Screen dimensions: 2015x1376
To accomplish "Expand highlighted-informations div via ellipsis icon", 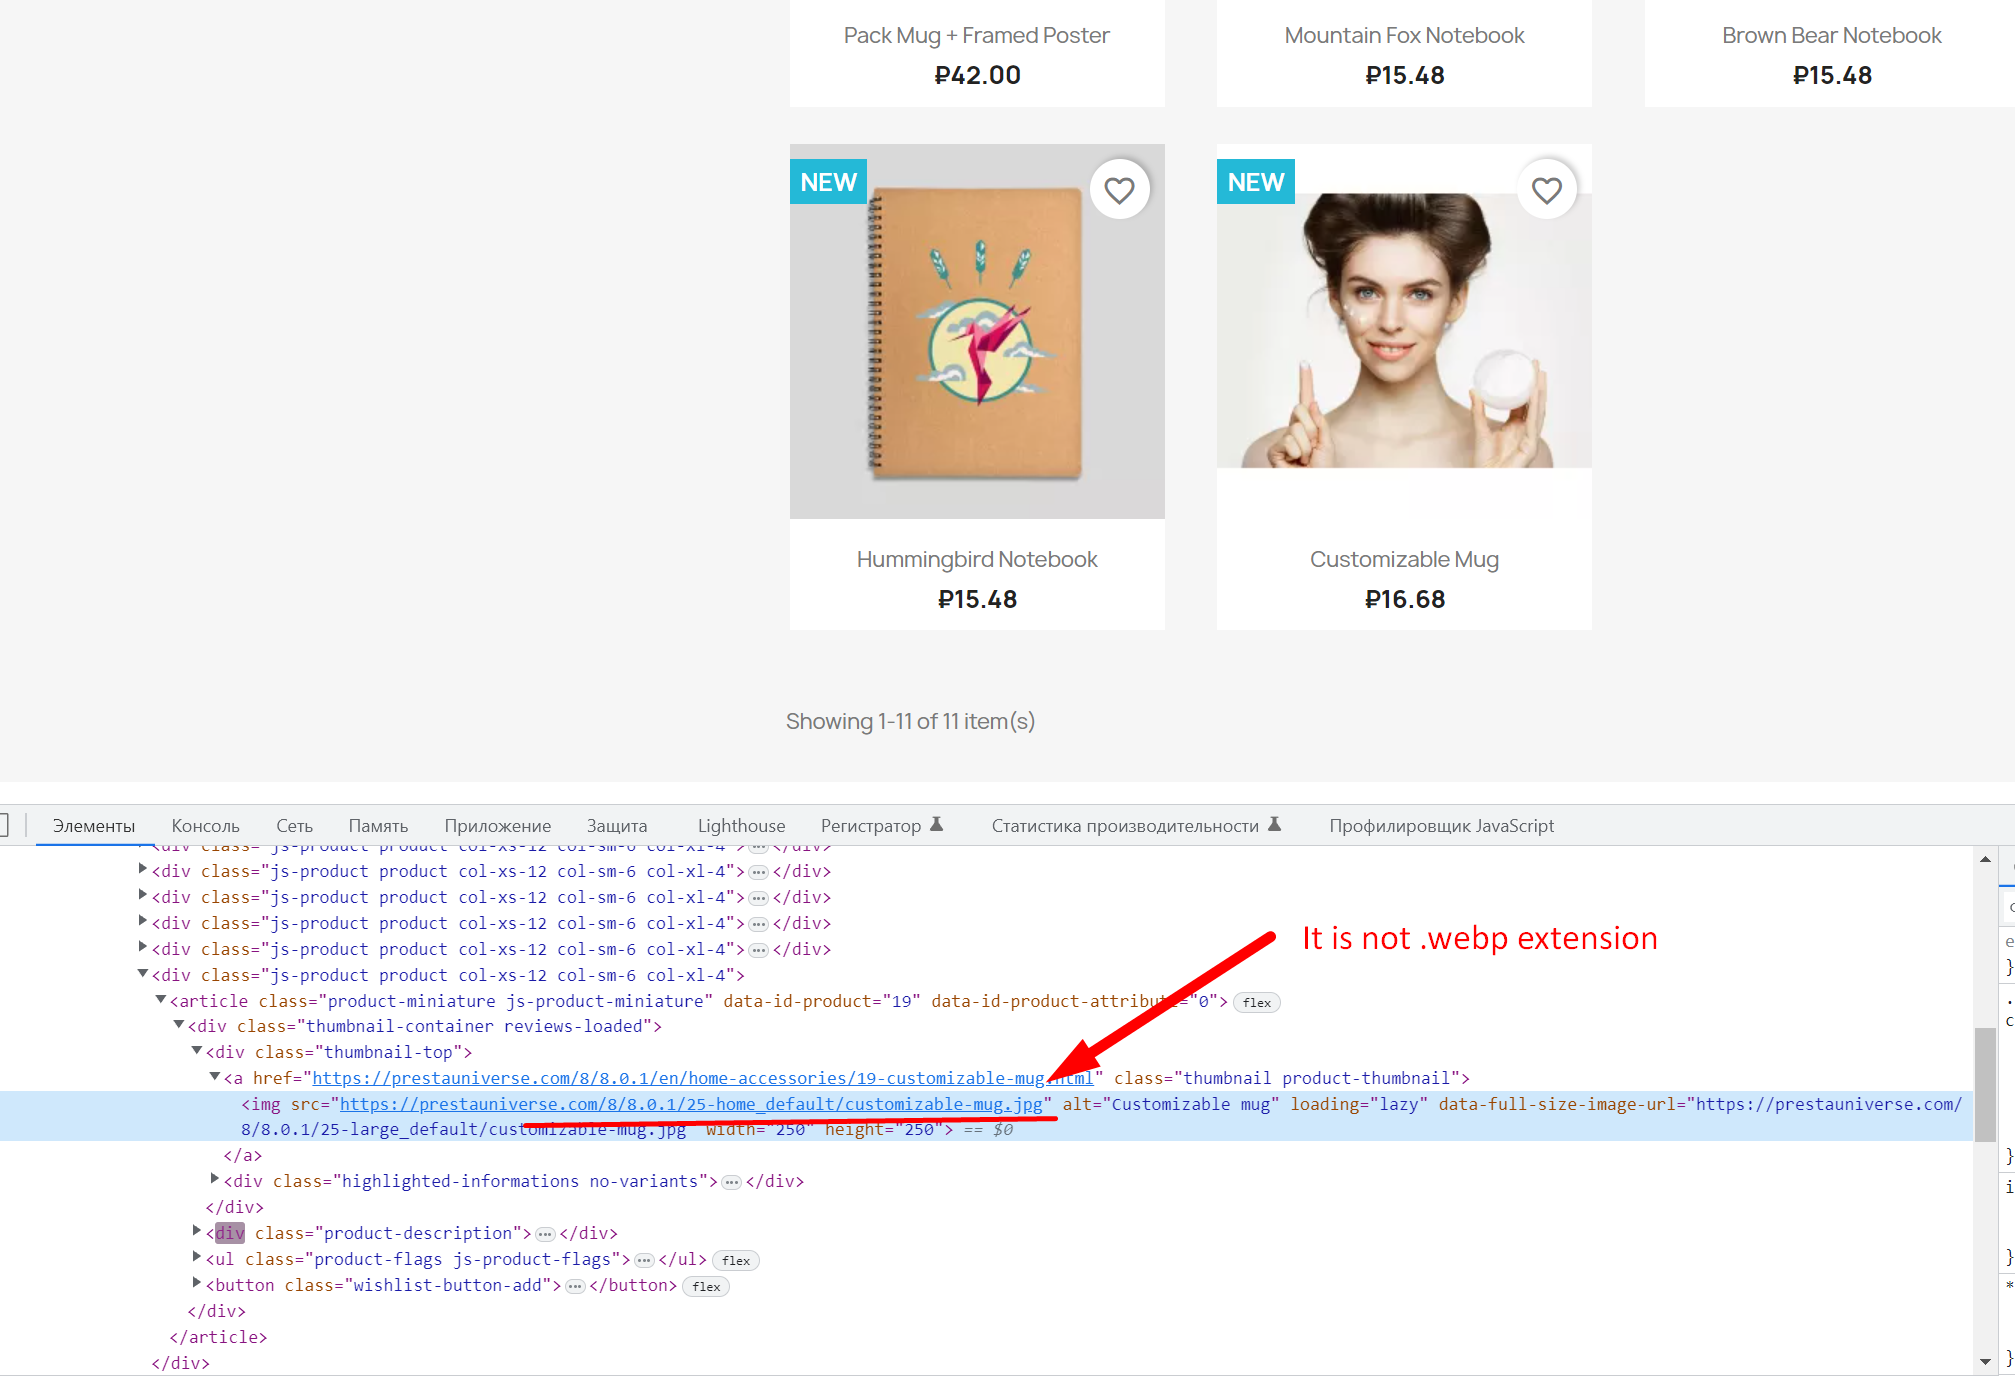I will pyautogui.click(x=731, y=1181).
